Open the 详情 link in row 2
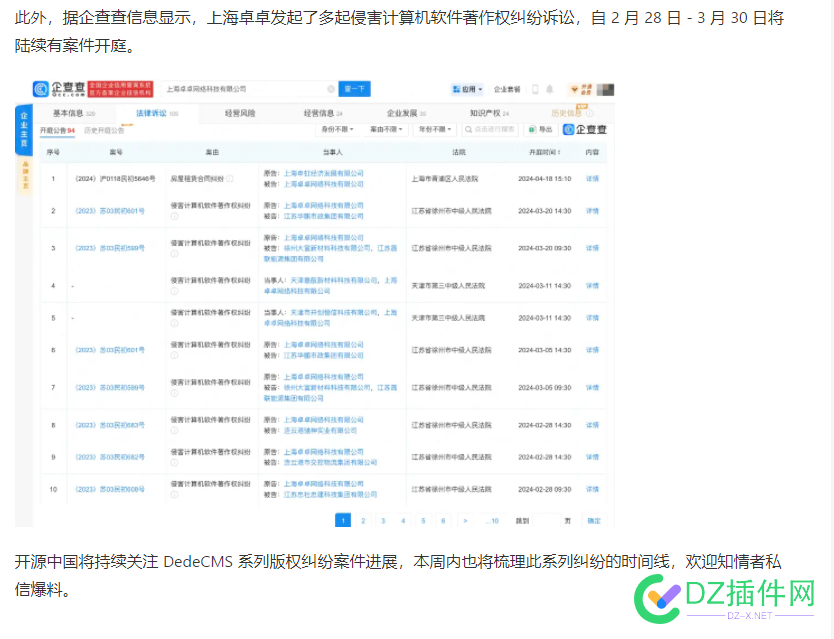The height and width of the screenshot is (639, 834). (592, 211)
